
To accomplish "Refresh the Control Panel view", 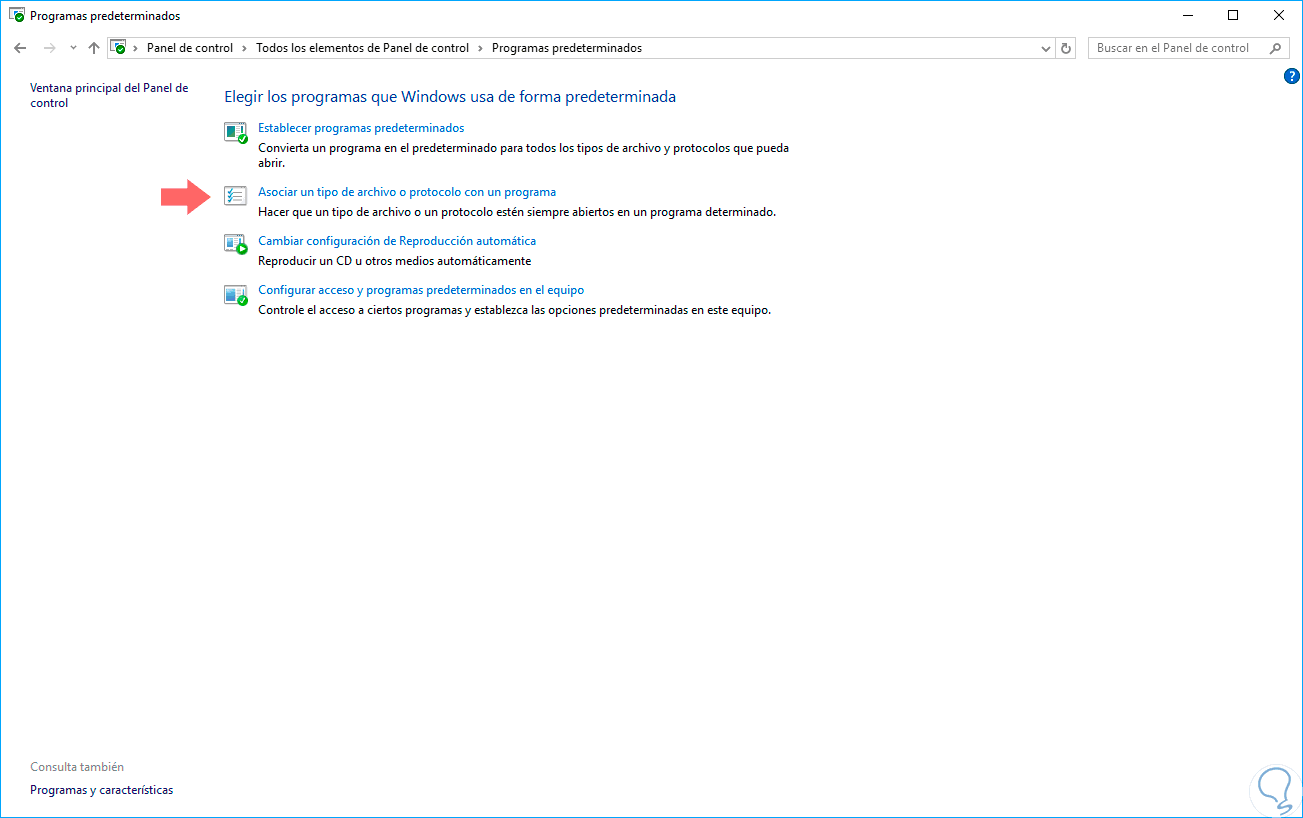I will click(1066, 48).
